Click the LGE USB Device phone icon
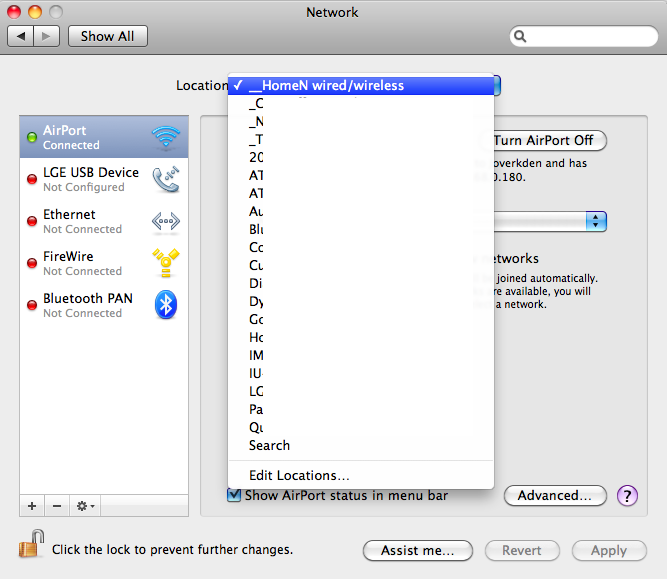The width and height of the screenshot is (667, 579). pyautogui.click(x=166, y=179)
